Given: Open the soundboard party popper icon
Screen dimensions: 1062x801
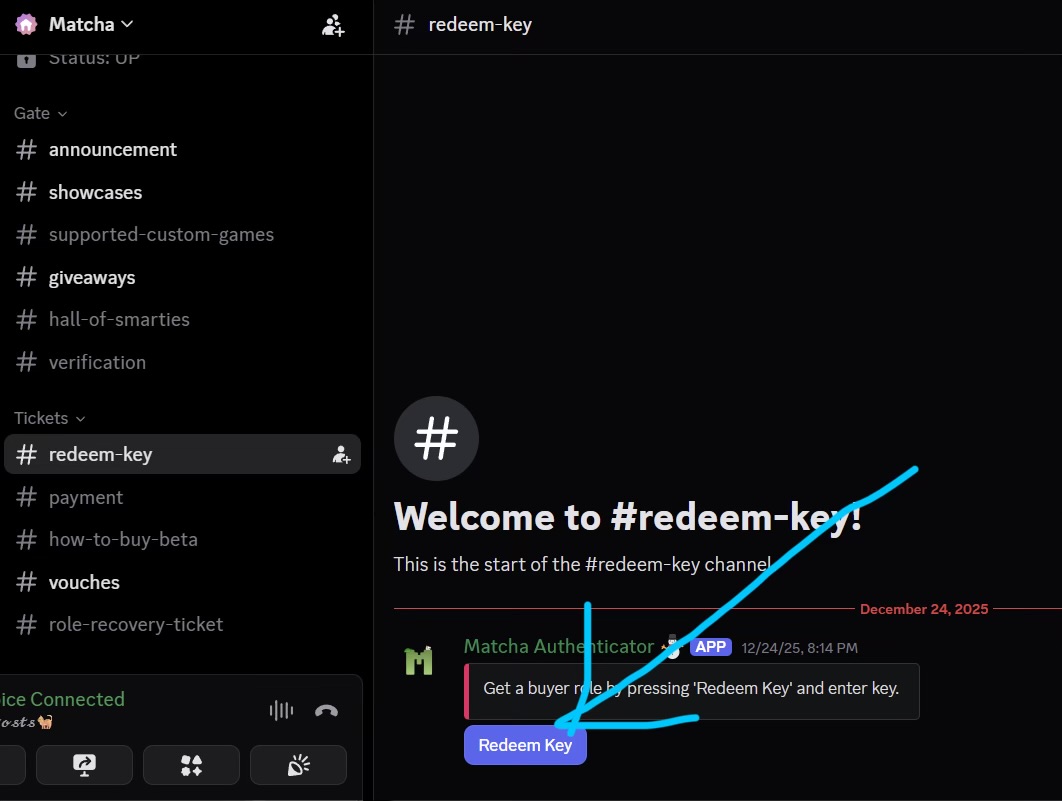Looking at the screenshot, I should coord(298,765).
